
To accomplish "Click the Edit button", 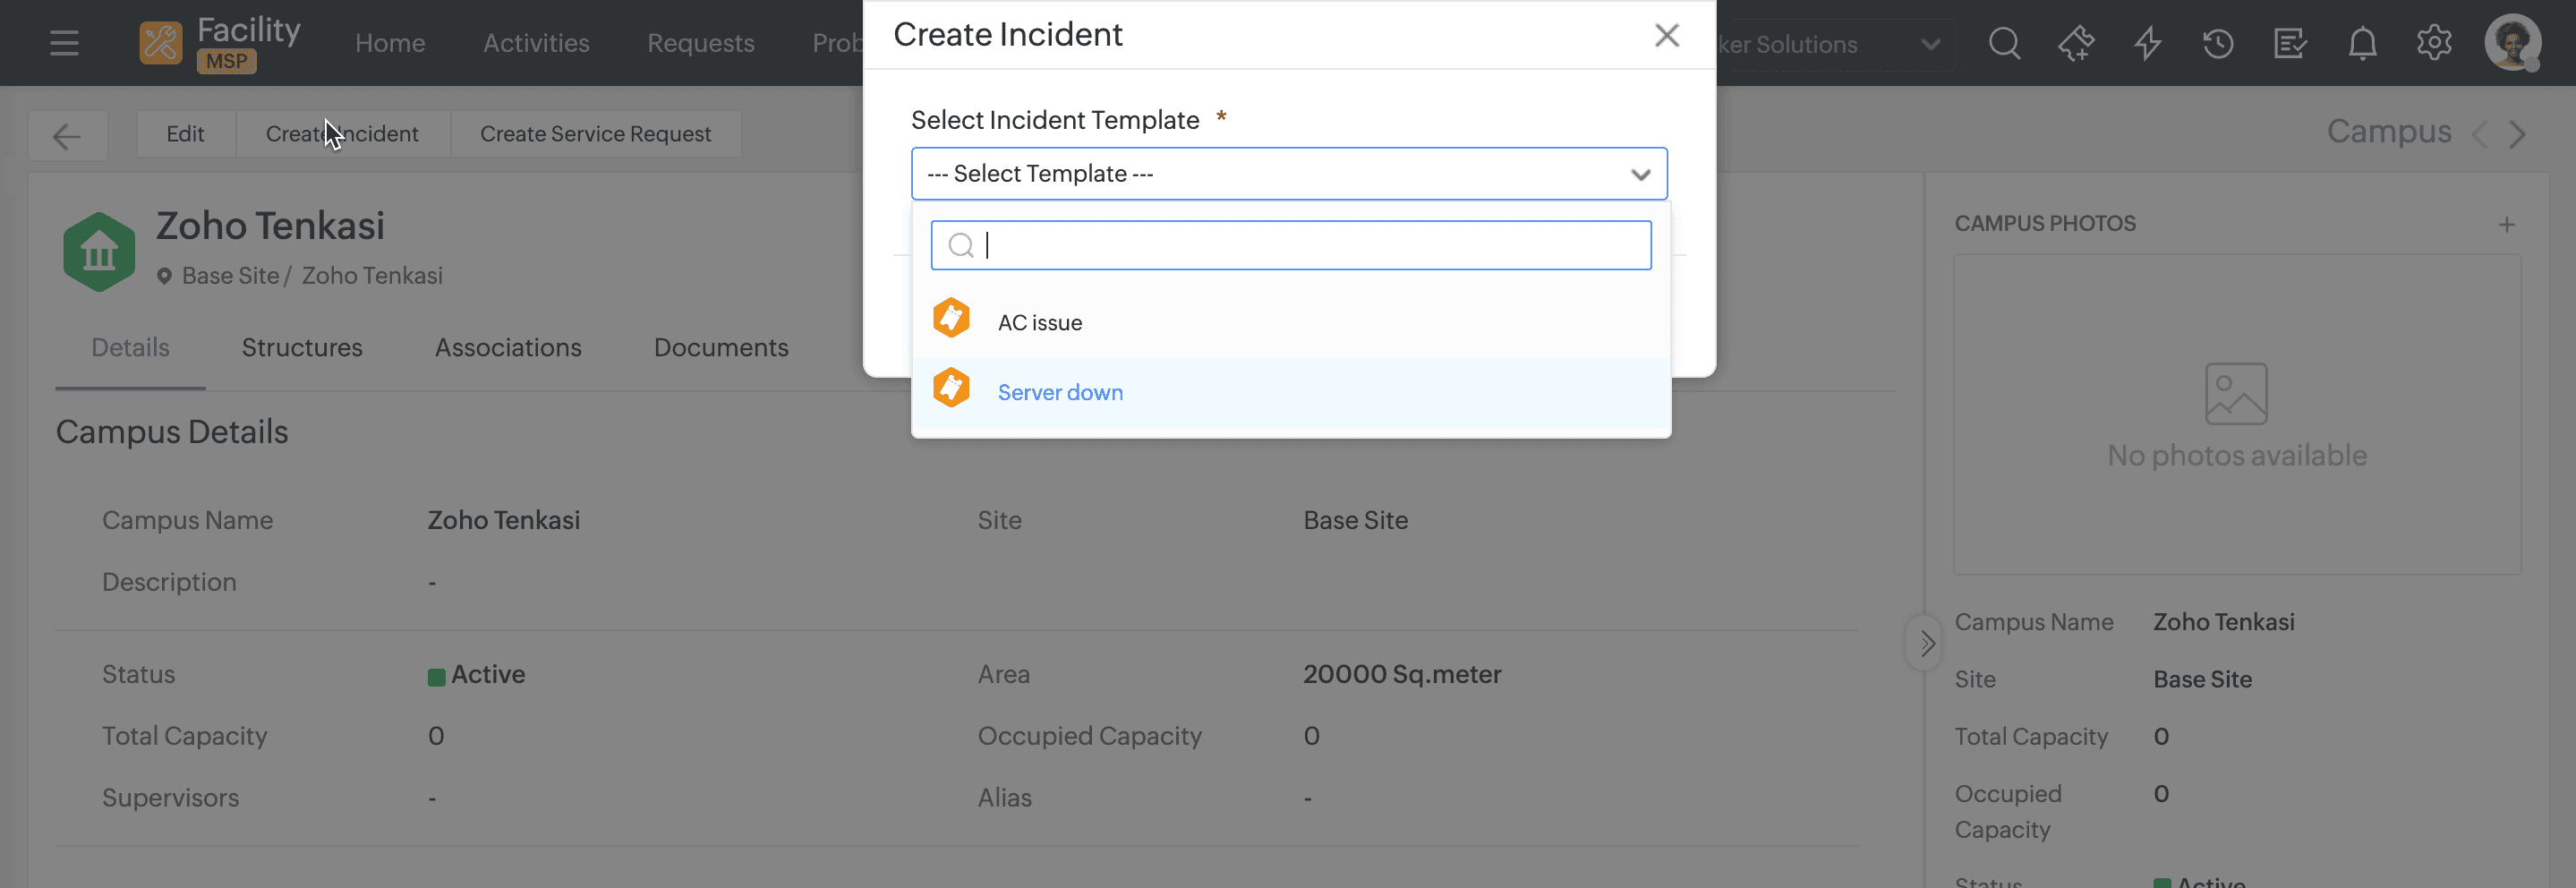I will click(x=185, y=134).
